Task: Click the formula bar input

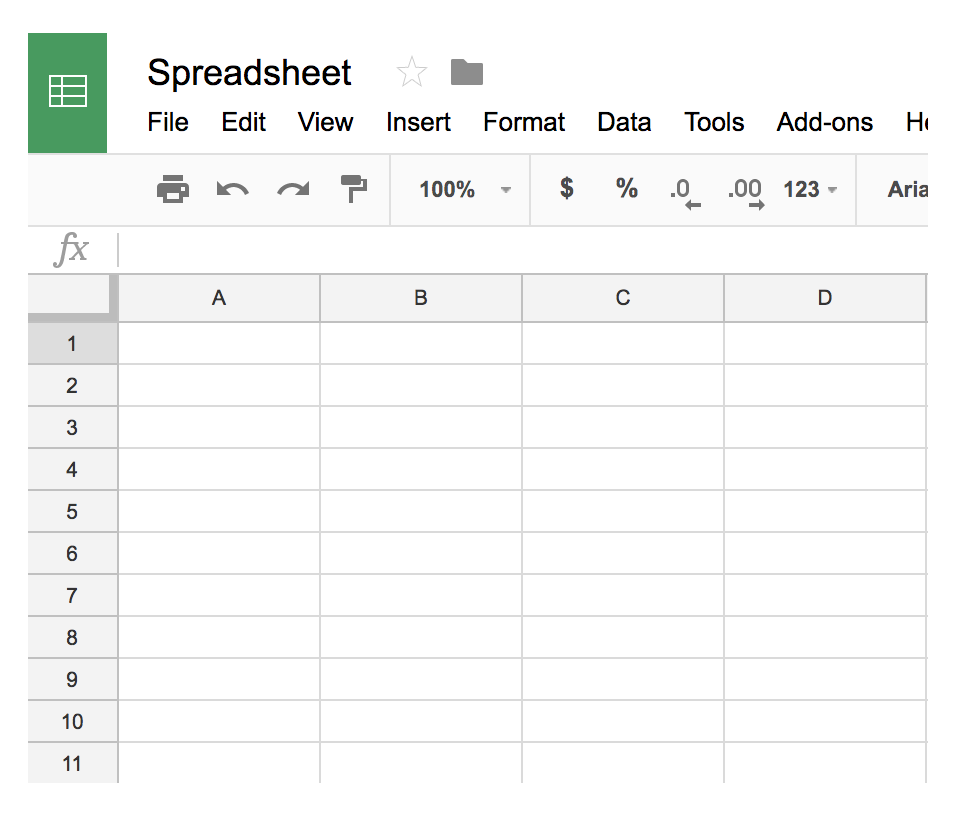Action: pyautogui.click(x=520, y=249)
